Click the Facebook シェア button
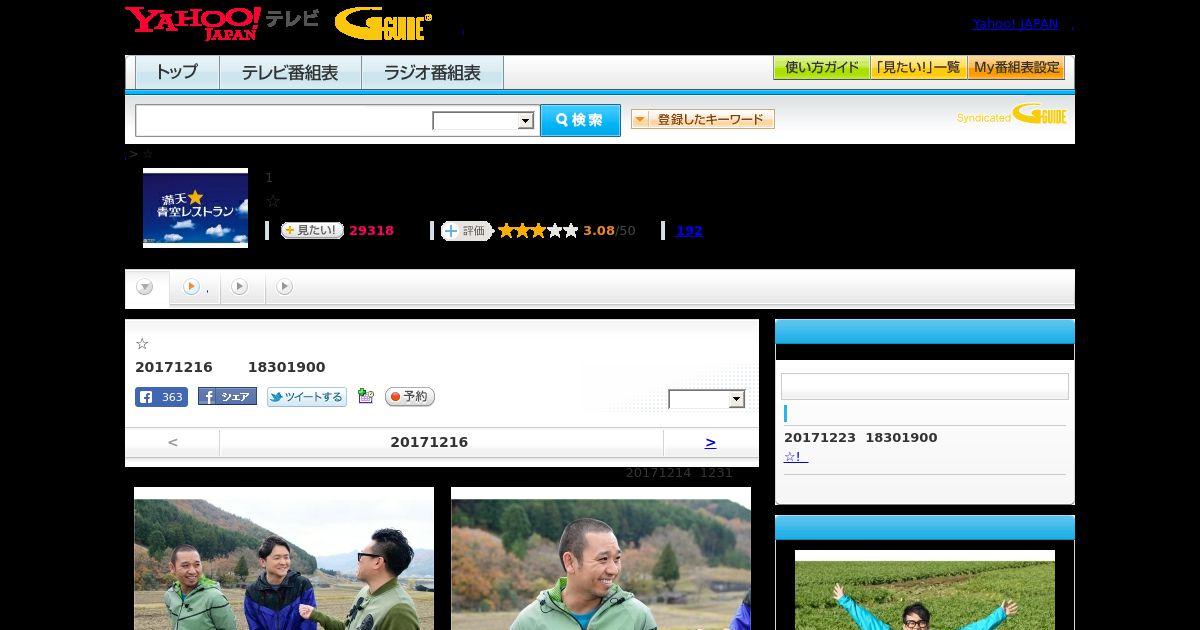1200x630 pixels. click(227, 397)
